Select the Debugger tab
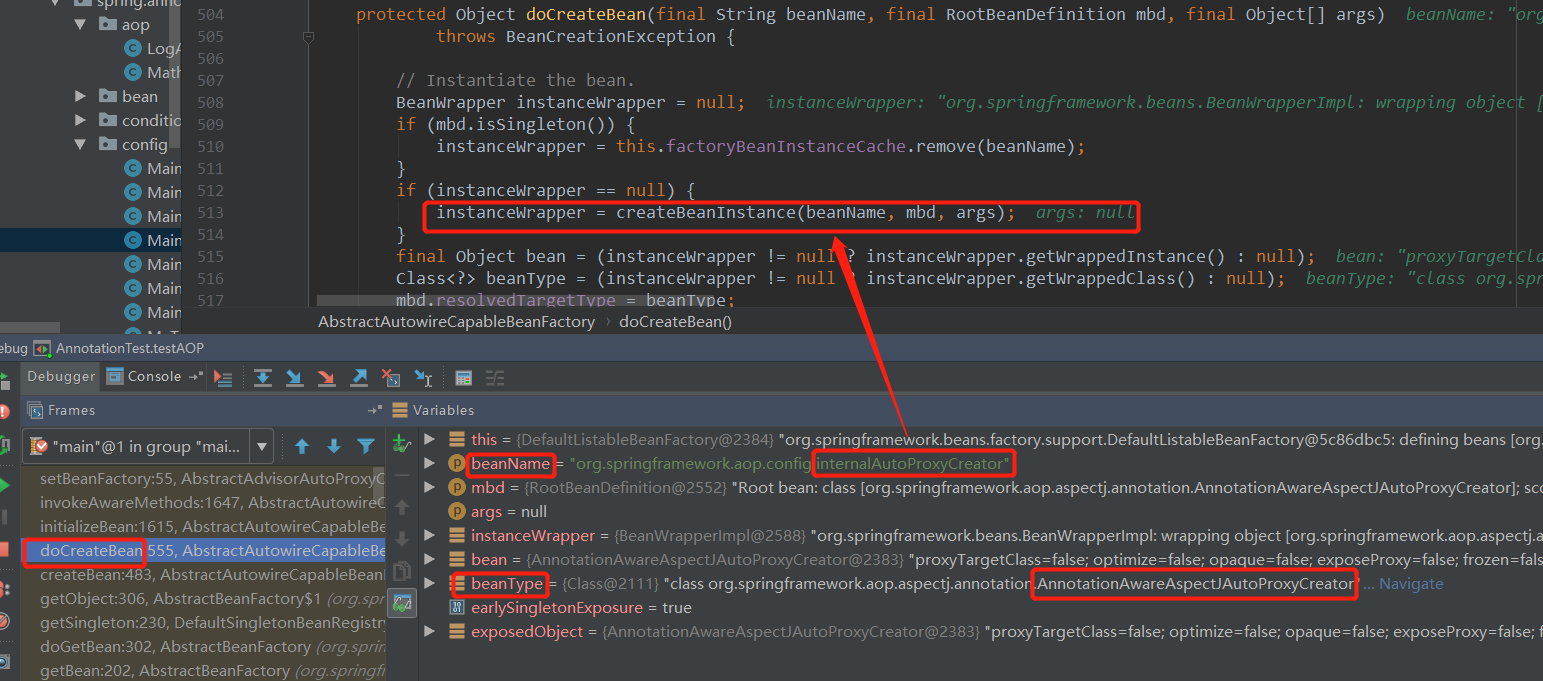 pos(60,376)
